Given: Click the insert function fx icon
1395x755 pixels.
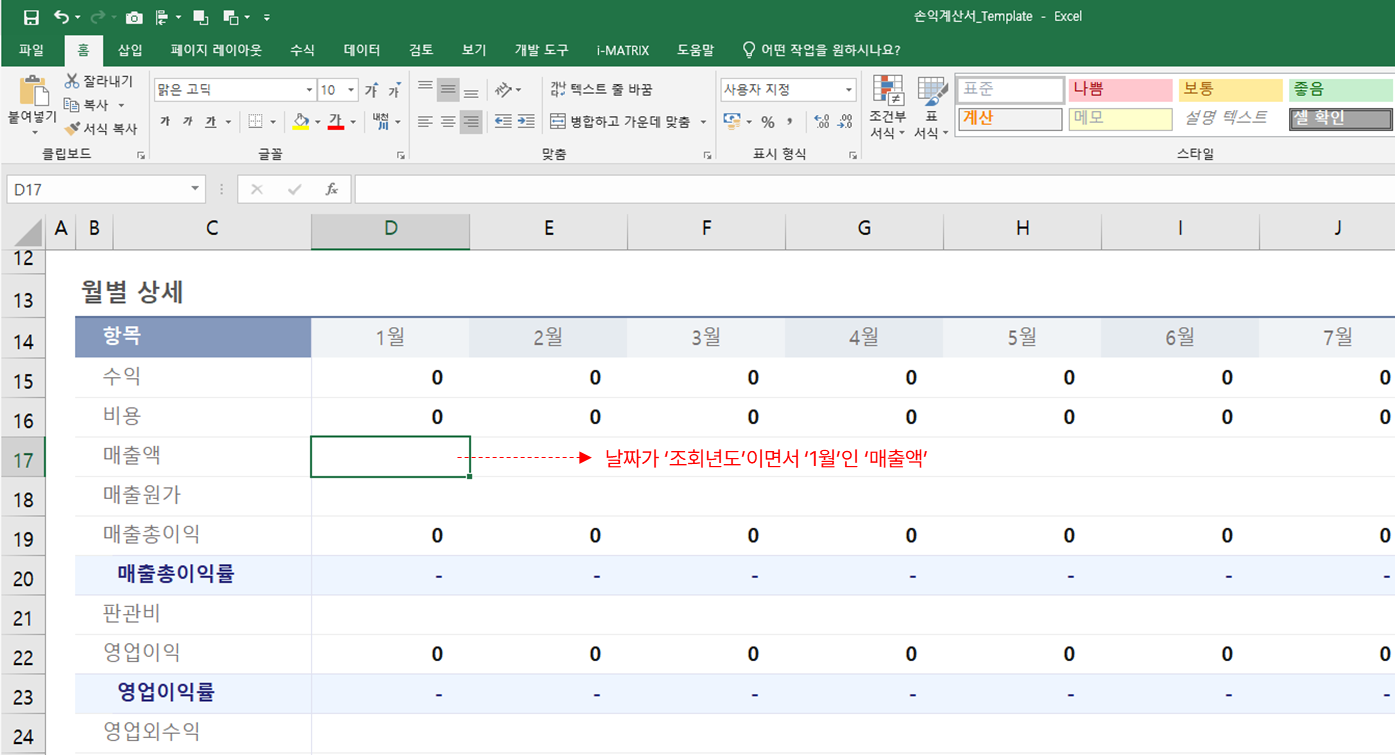Looking at the screenshot, I should [331, 189].
